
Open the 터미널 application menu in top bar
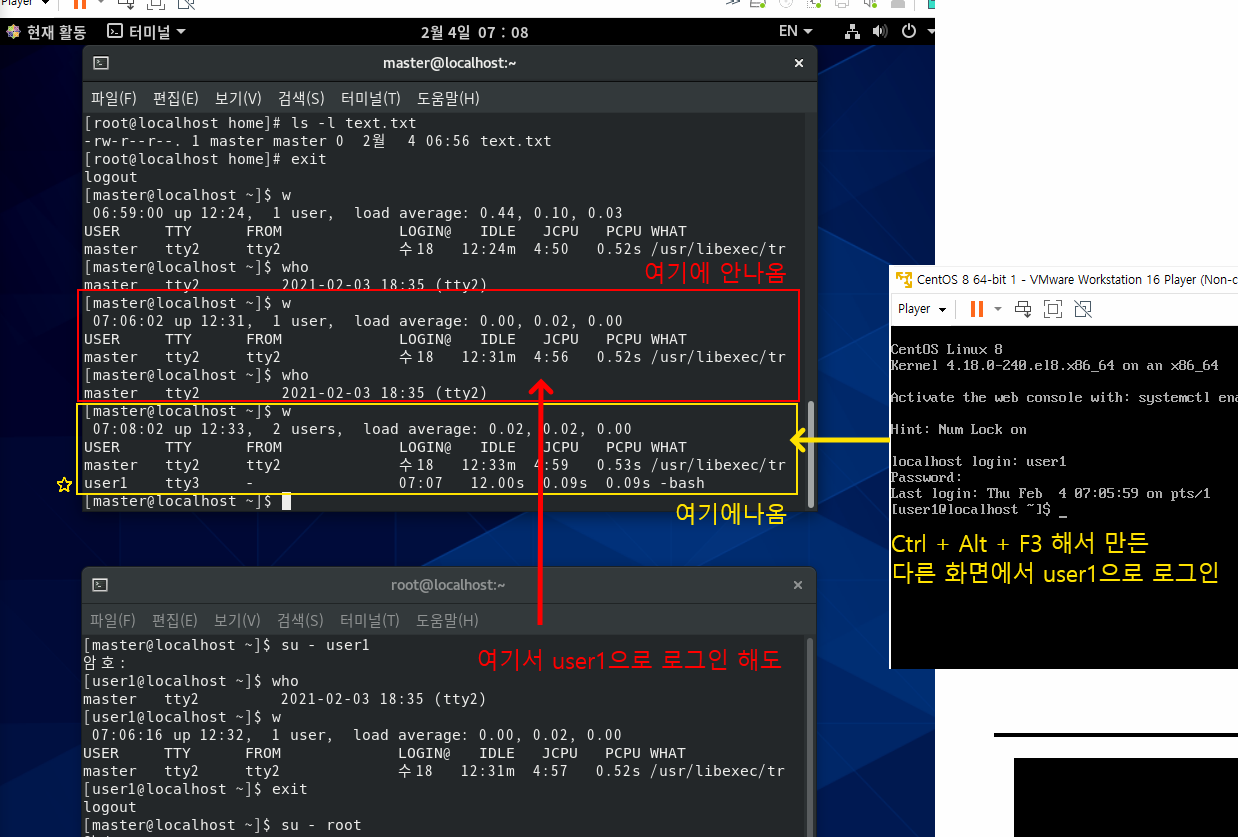pos(147,32)
